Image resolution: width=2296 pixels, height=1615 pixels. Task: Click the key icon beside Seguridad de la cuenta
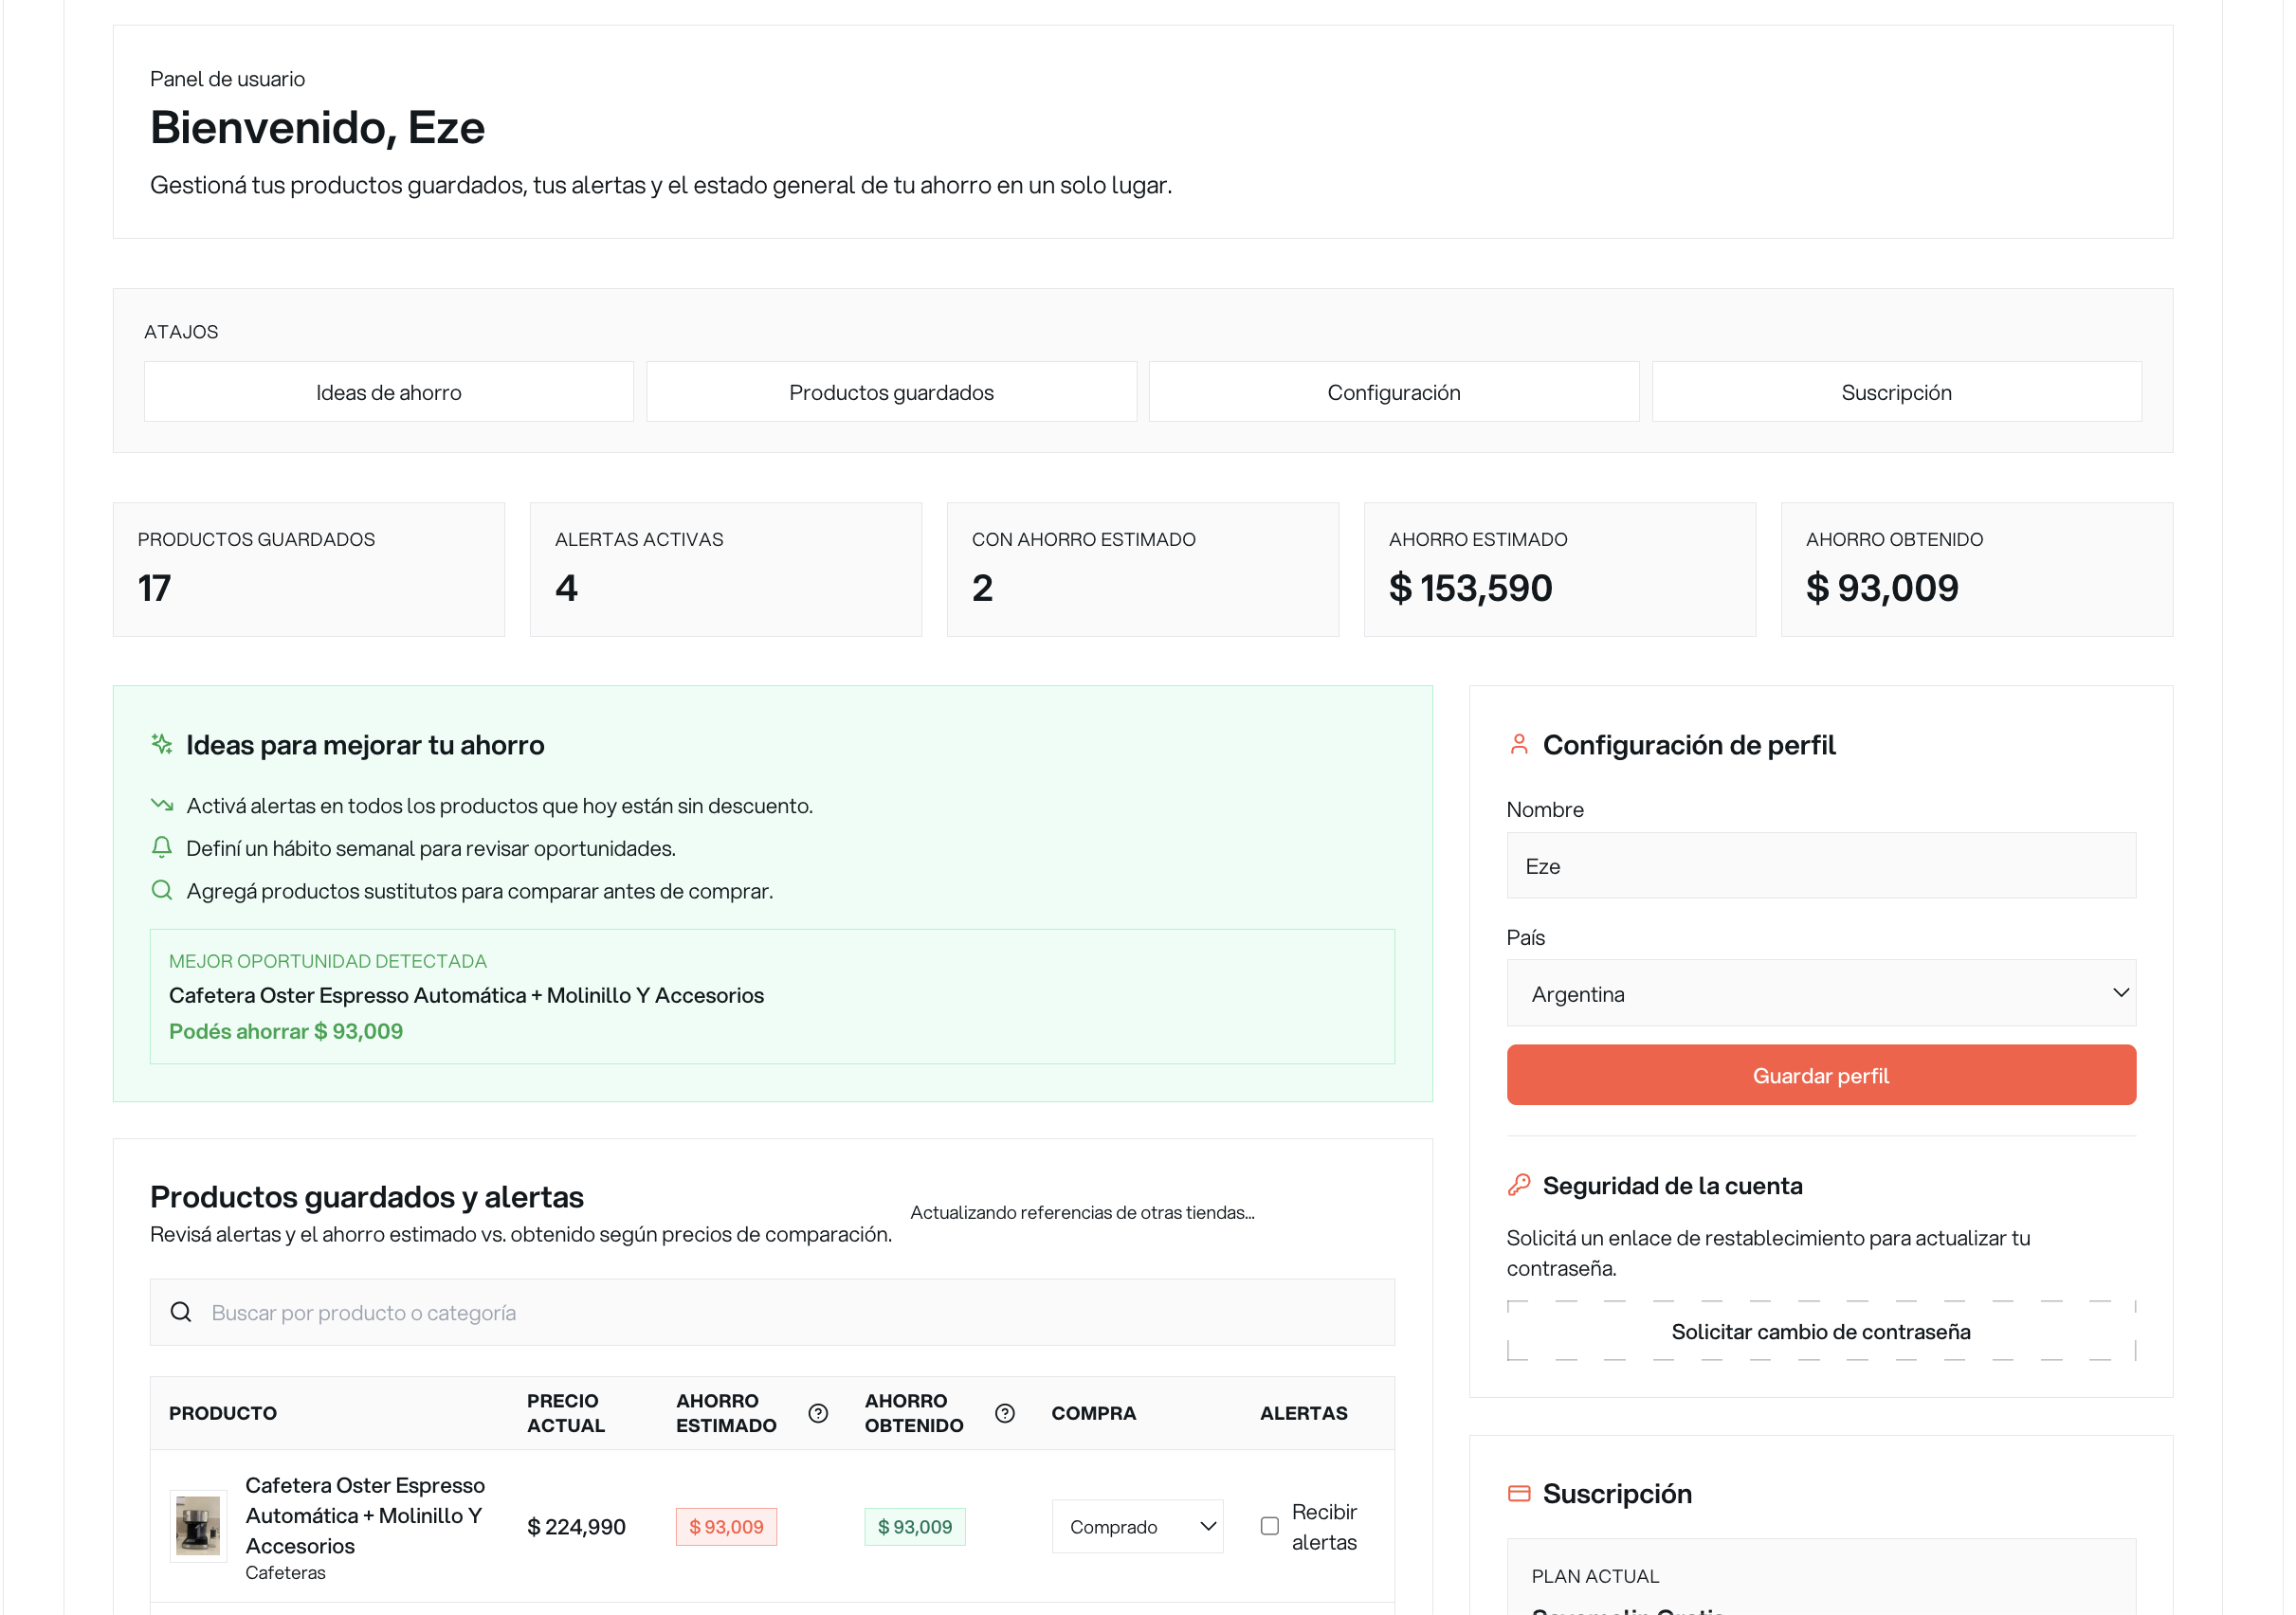pos(1518,1185)
